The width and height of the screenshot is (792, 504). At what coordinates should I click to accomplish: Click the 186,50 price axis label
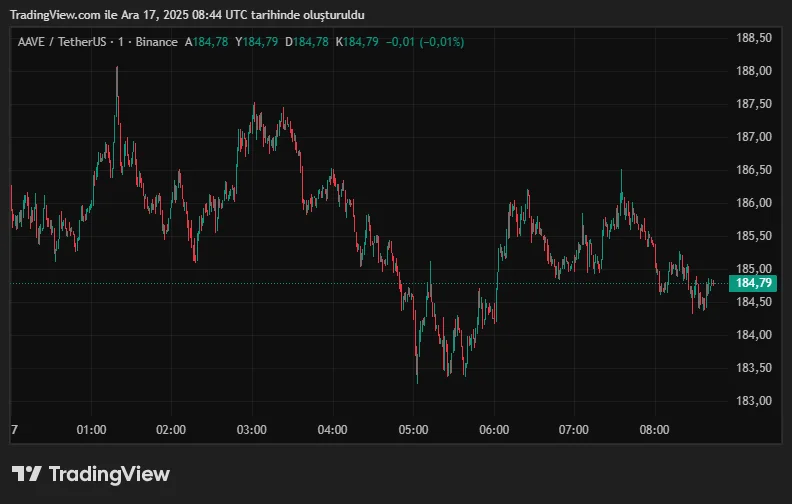tap(753, 170)
